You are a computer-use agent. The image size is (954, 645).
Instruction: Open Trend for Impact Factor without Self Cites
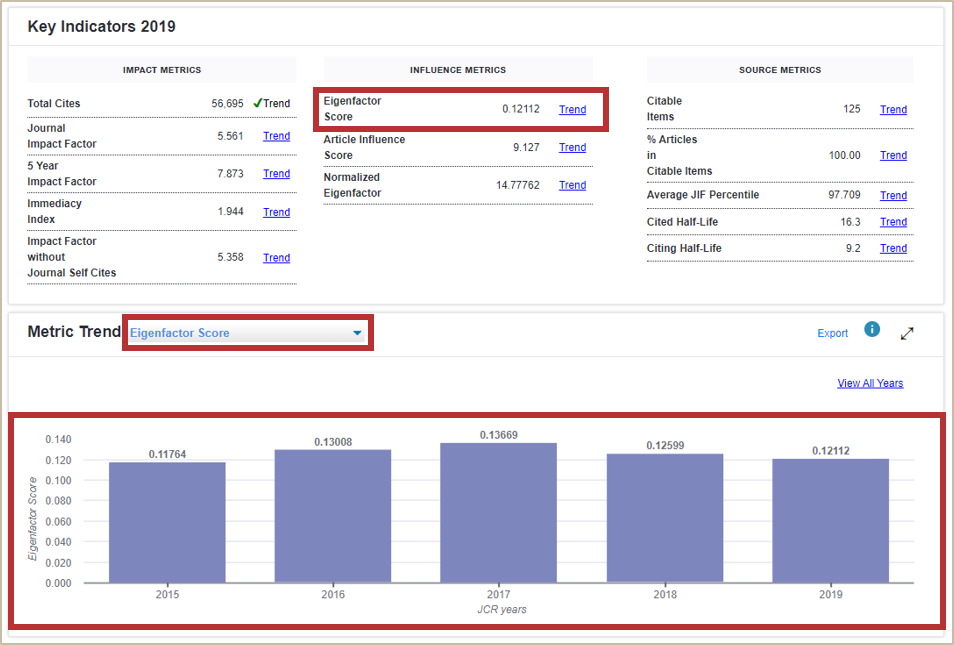(x=276, y=258)
